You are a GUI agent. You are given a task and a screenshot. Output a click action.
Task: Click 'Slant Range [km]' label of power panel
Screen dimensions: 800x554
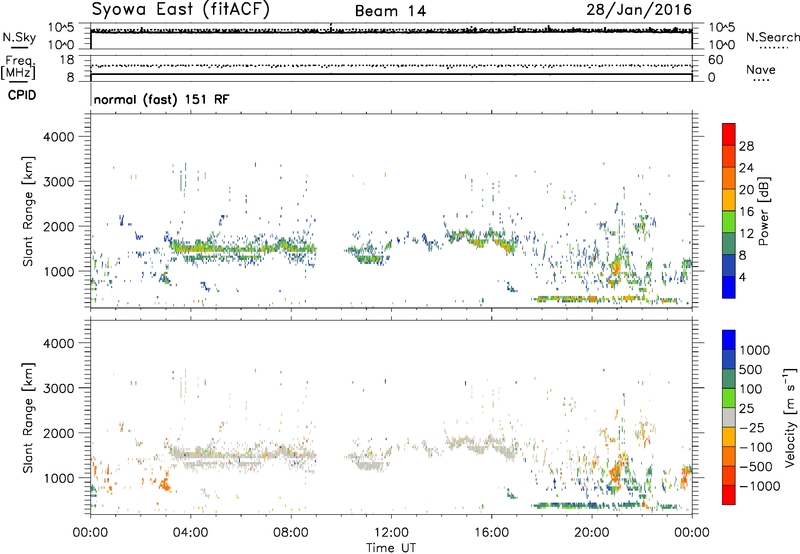[x=28, y=211]
